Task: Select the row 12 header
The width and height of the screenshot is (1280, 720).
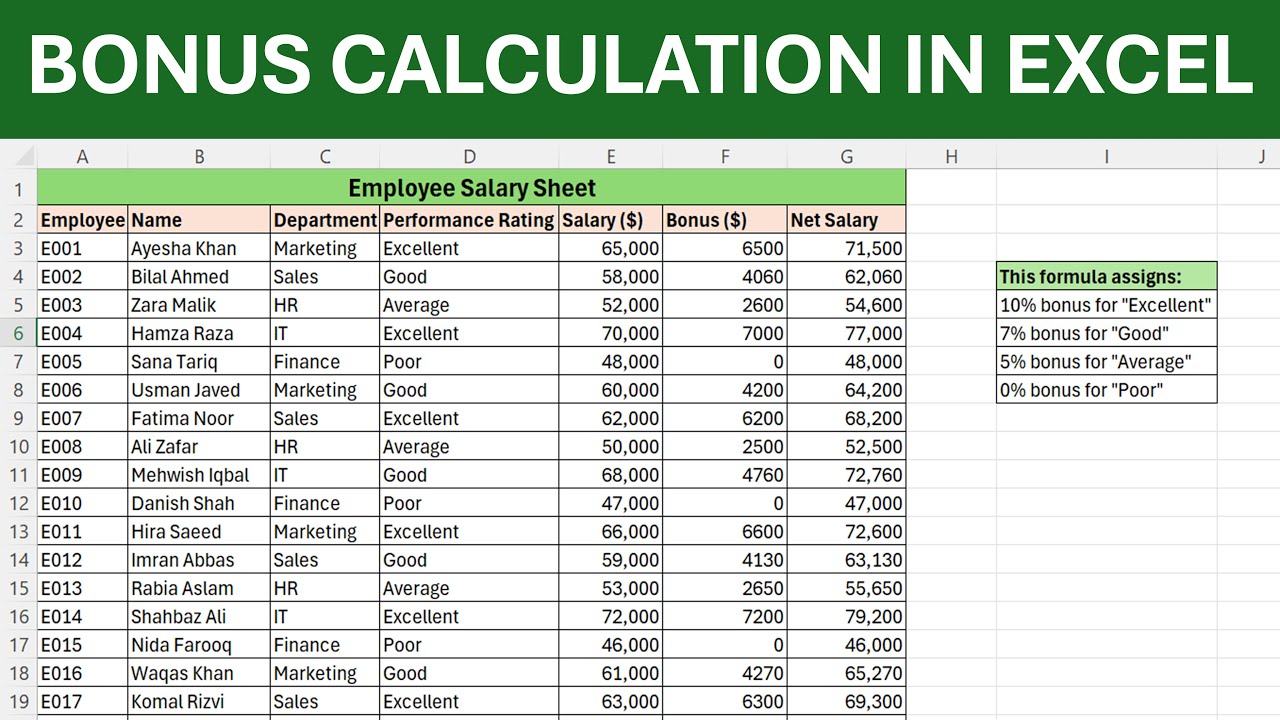Action: point(18,503)
